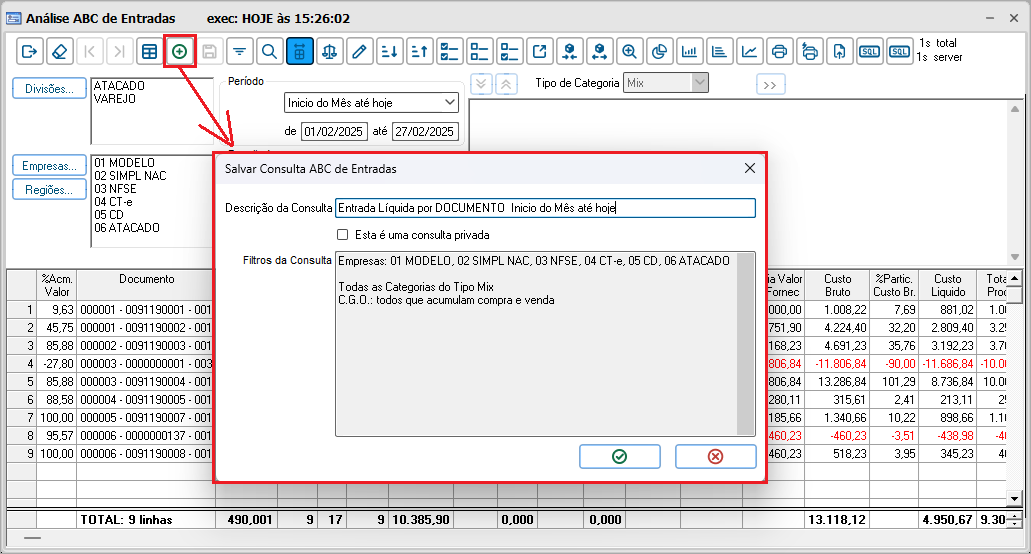Screen dimensions: 1031x554
Task: Open the pie chart icon
Action: [659, 51]
